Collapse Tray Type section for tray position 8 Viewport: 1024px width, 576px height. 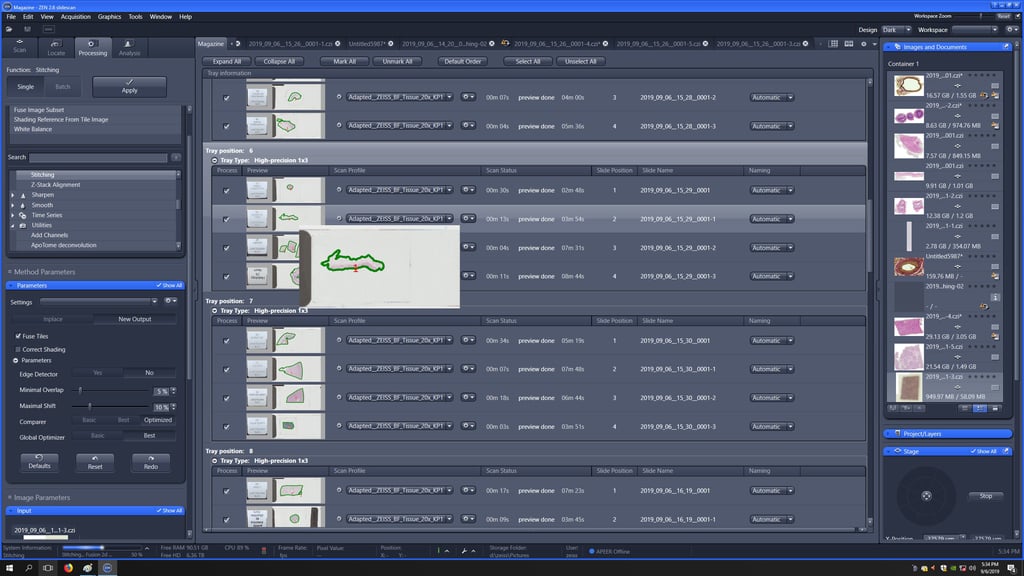click(214, 460)
